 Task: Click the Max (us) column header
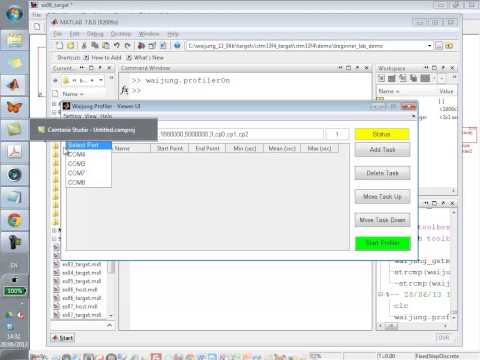pos(319,148)
